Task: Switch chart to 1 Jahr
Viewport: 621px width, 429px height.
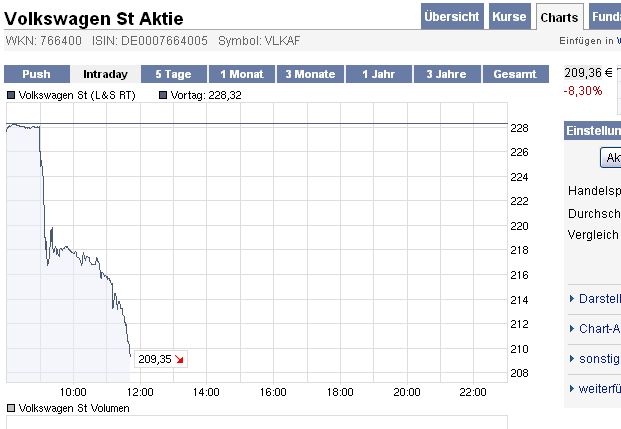Action: coord(379,74)
